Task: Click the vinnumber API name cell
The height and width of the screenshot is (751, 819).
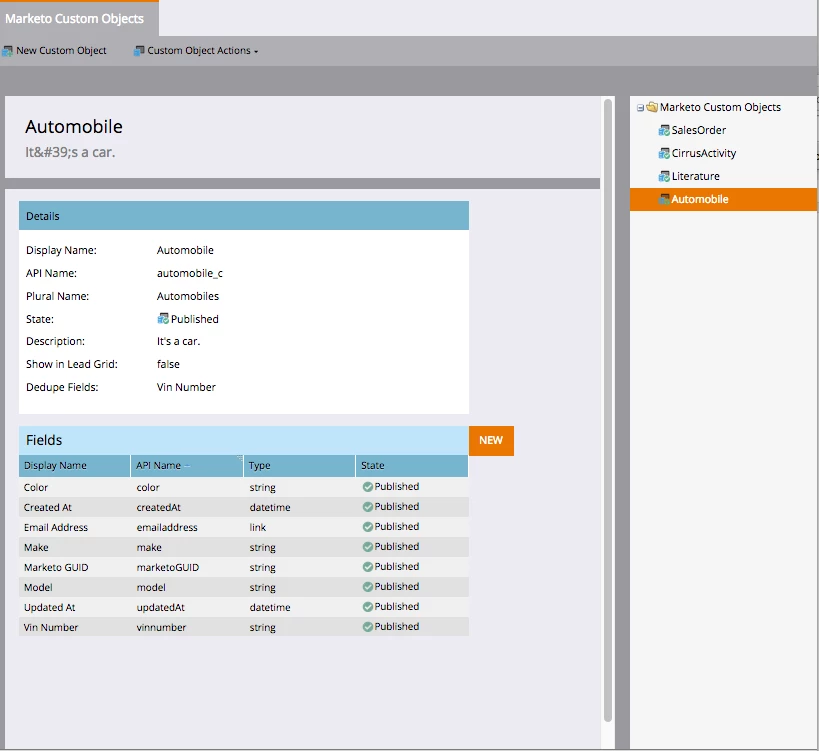Action: tap(161, 627)
